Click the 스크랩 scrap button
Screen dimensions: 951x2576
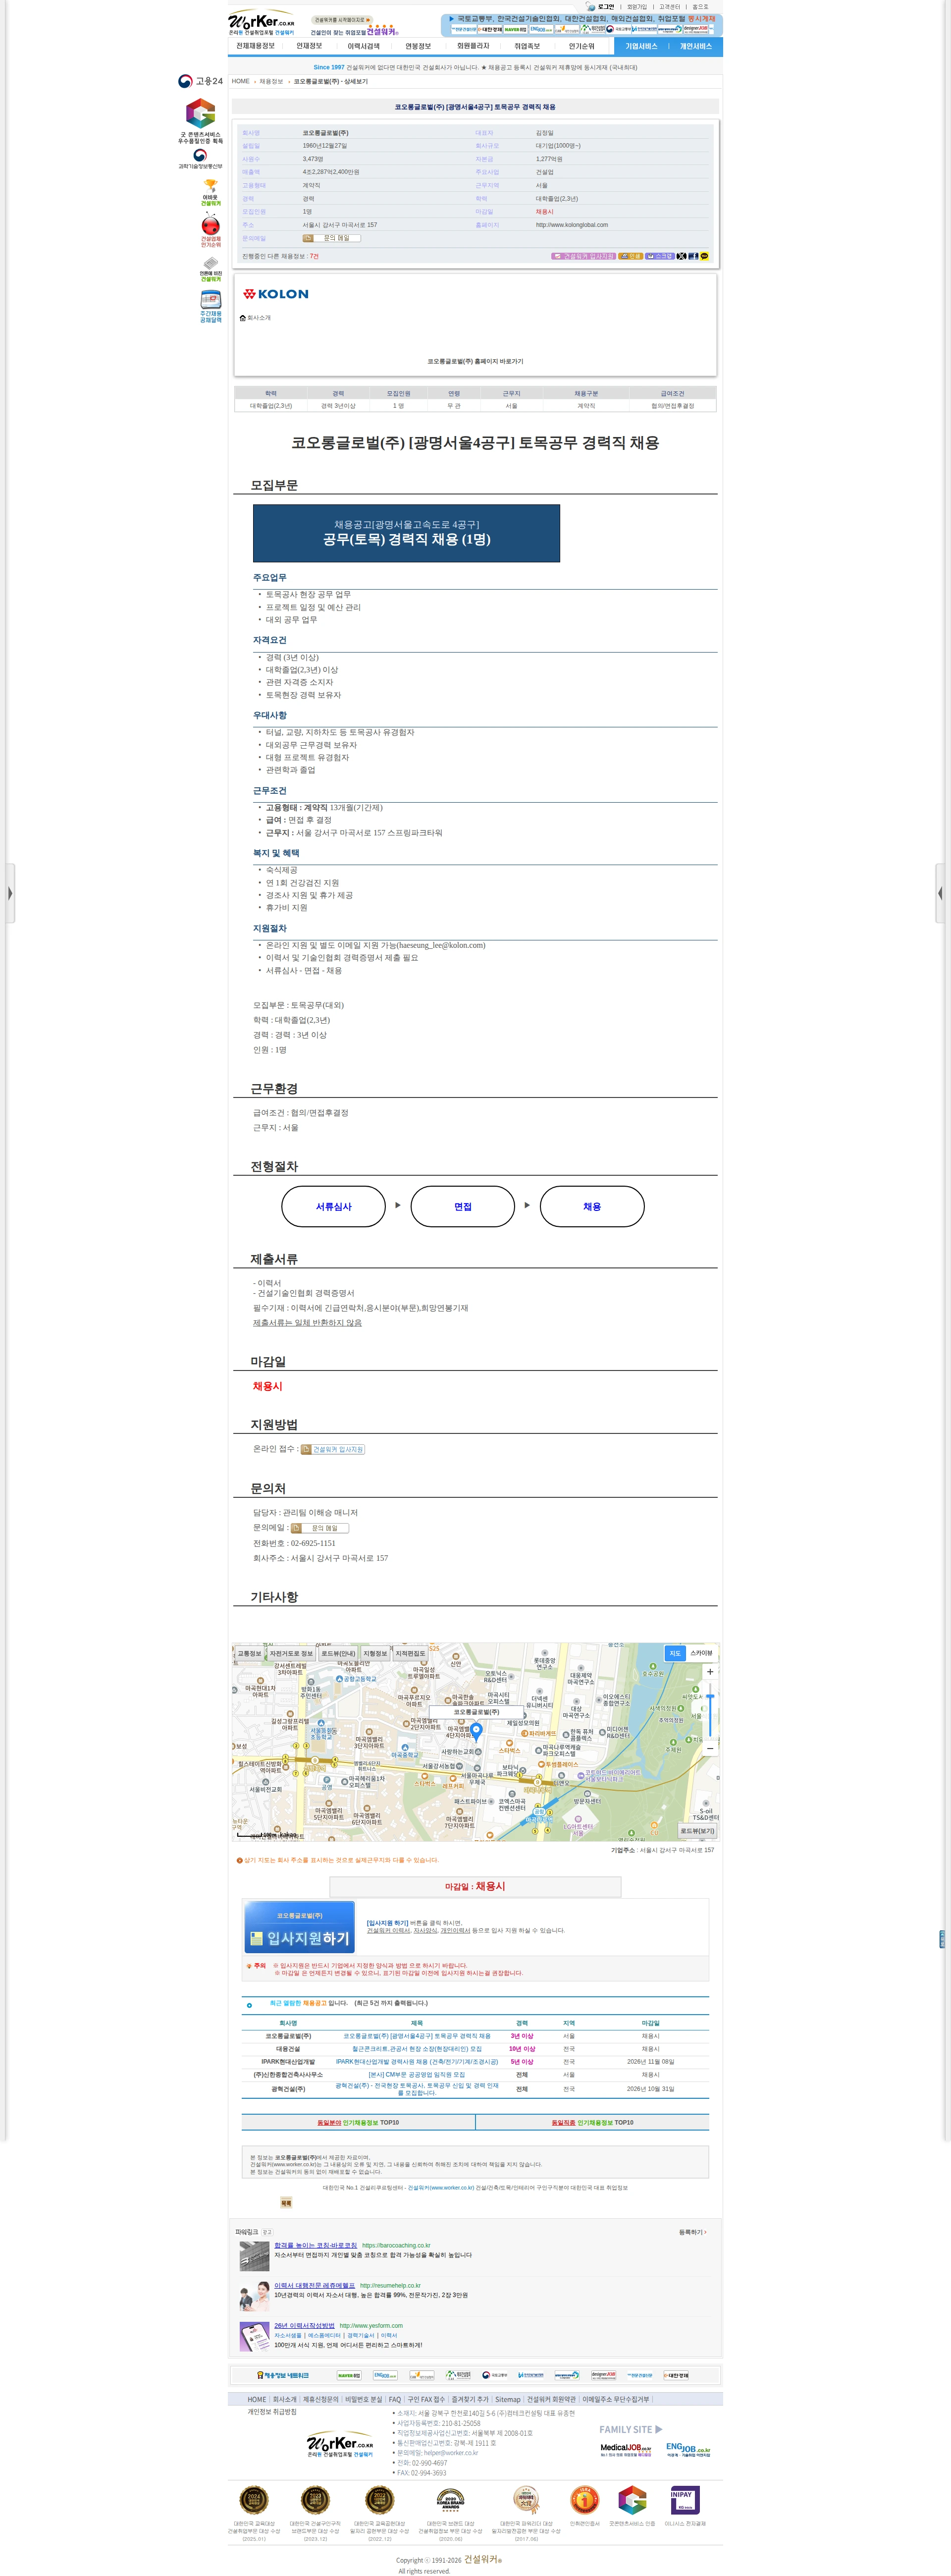660,256
